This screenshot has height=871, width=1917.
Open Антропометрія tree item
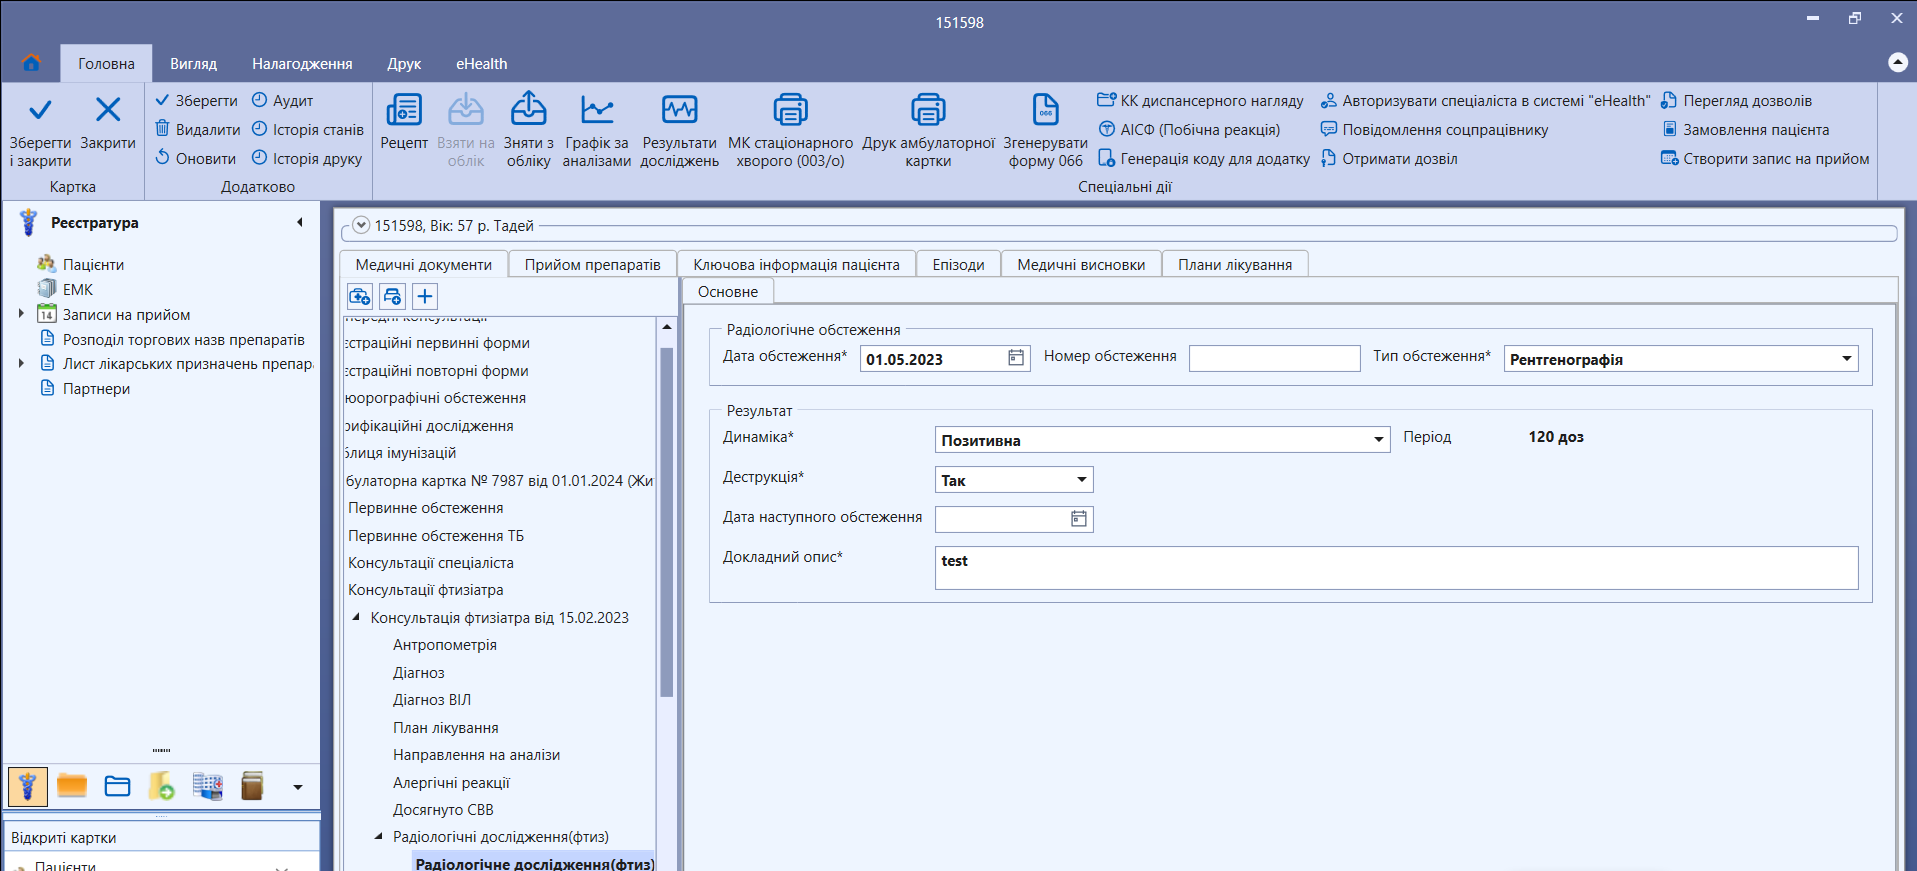coord(445,645)
